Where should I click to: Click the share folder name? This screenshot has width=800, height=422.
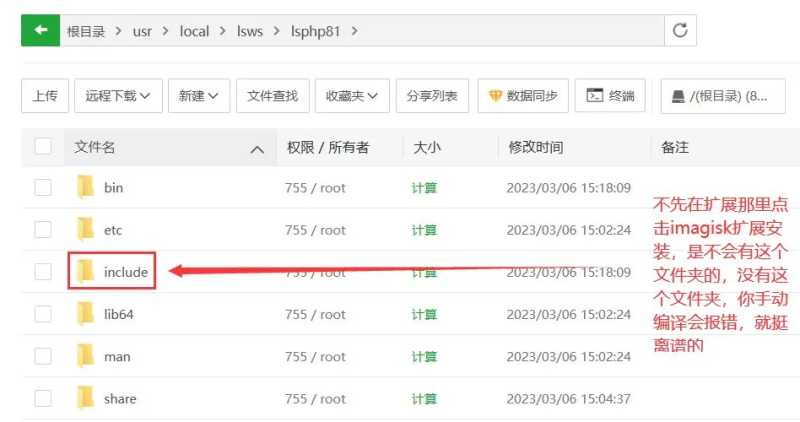pos(120,399)
